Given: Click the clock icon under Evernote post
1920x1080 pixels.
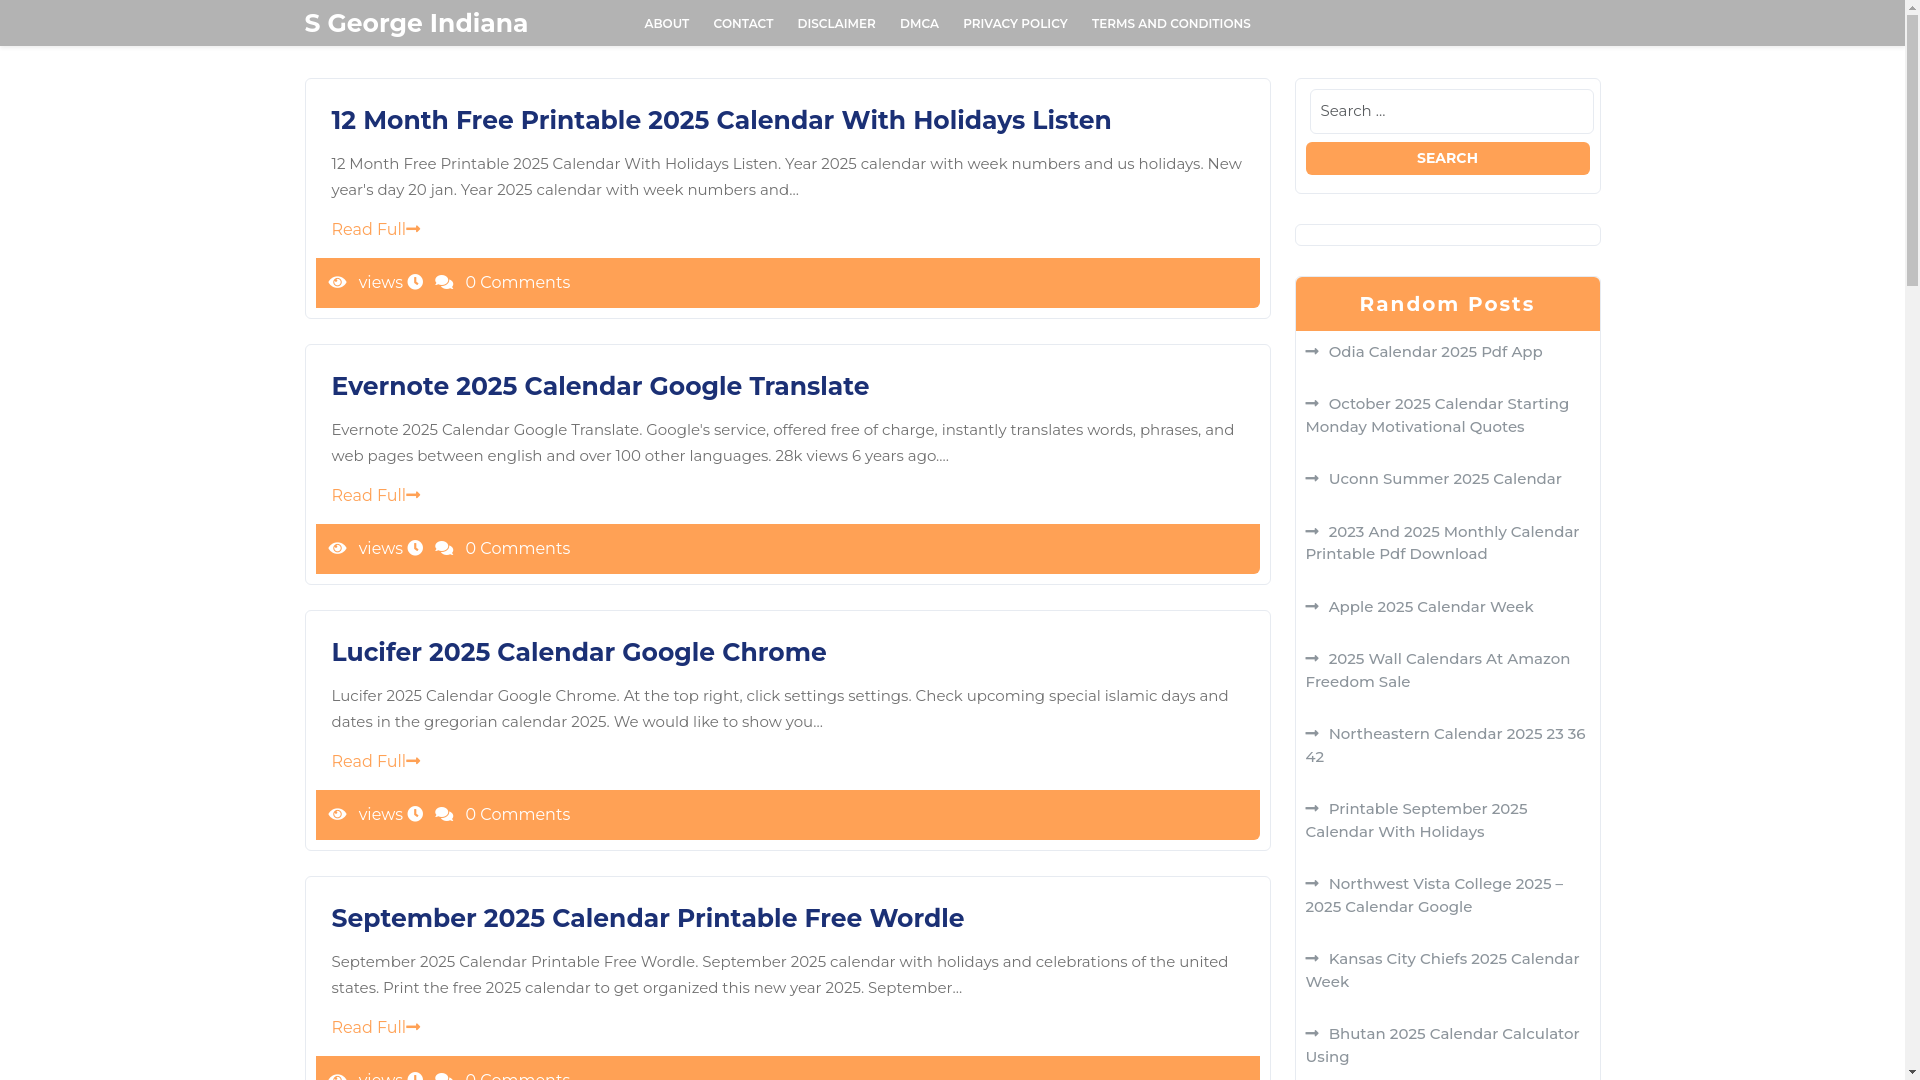Looking at the screenshot, I should pyautogui.click(x=415, y=549).
